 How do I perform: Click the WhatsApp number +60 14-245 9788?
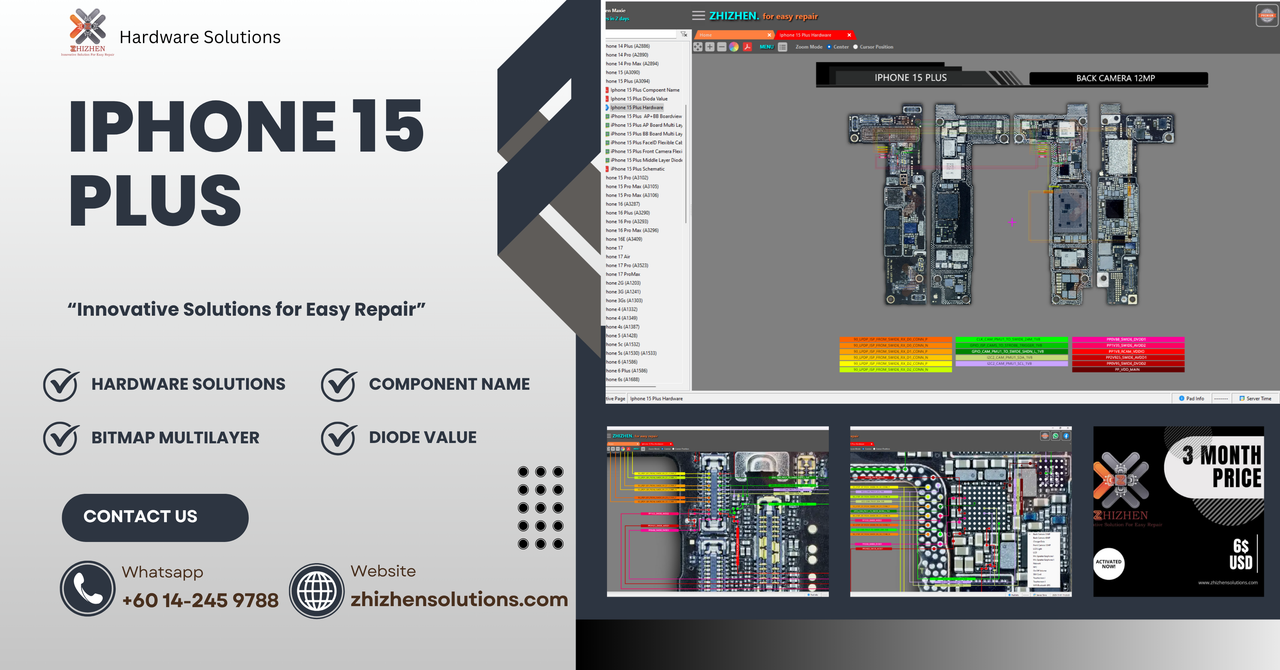tap(200, 601)
